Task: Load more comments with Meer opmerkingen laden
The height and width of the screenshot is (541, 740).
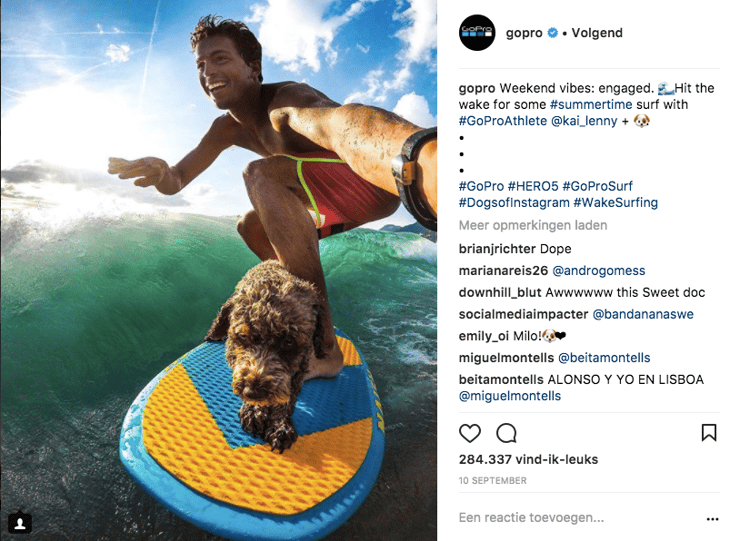Action: 533,225
